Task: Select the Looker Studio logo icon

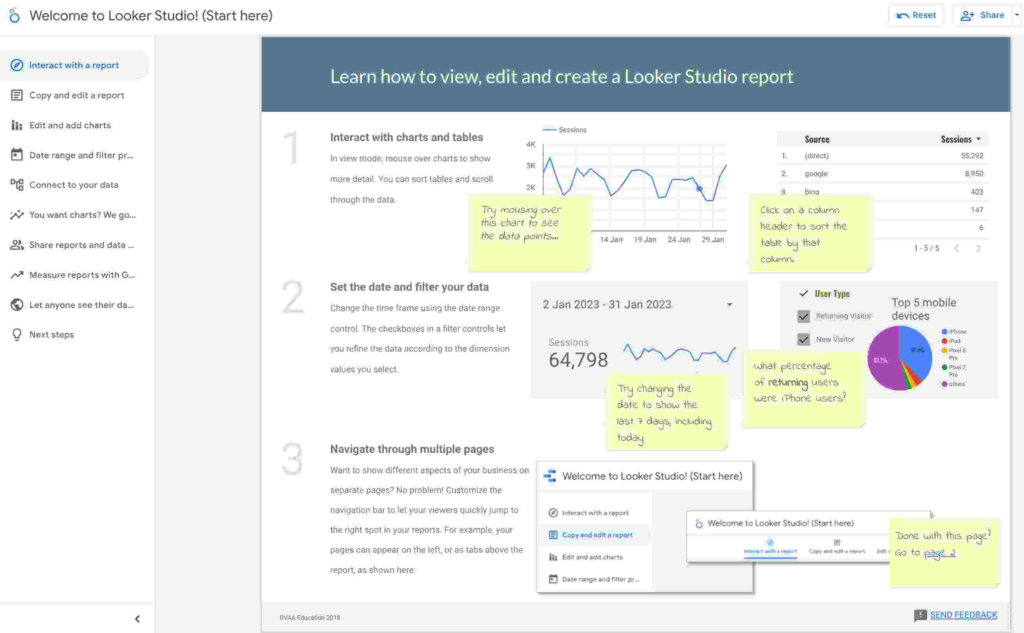Action: tap(12, 15)
